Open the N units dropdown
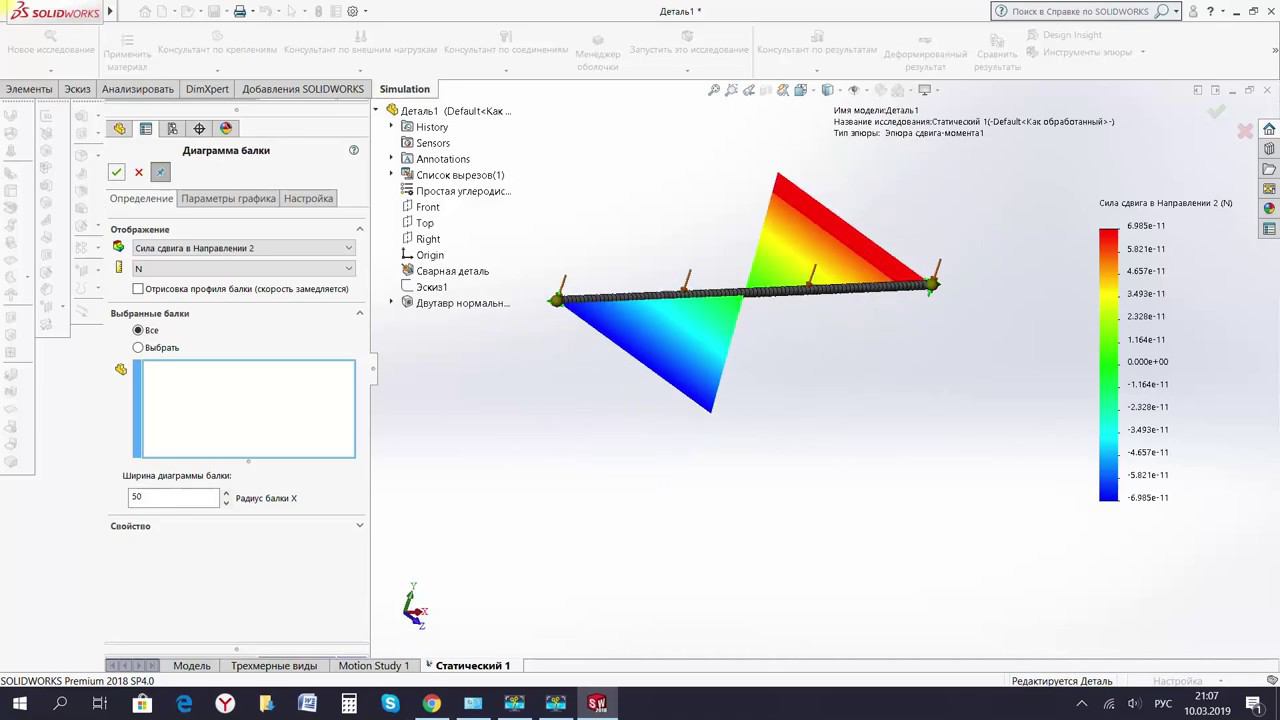 click(244, 268)
